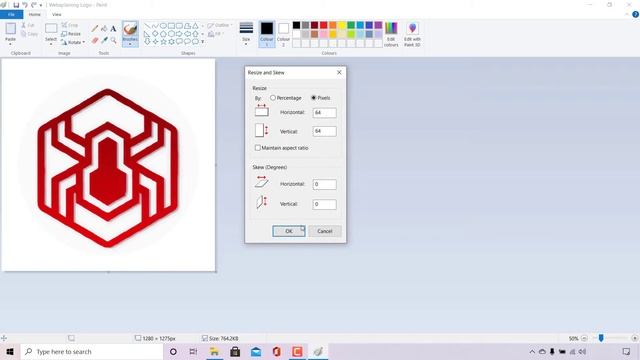Open Mail app from taskbar
Screen dimensions: 640x360
click(256, 351)
